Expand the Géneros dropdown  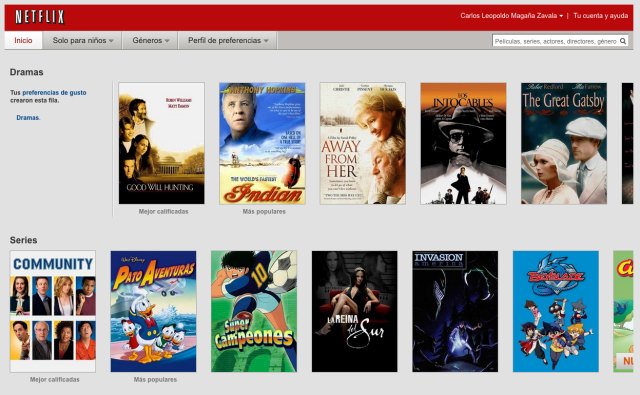point(150,40)
